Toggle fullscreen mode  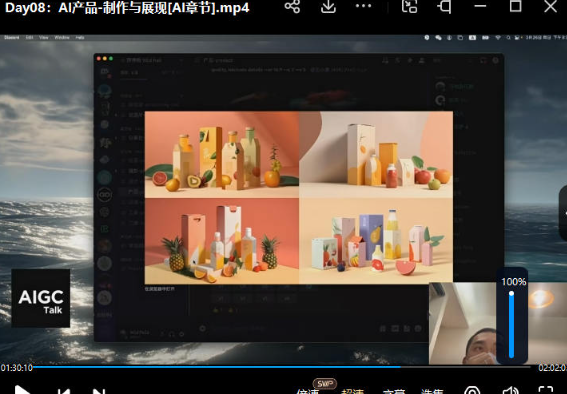click(546, 390)
